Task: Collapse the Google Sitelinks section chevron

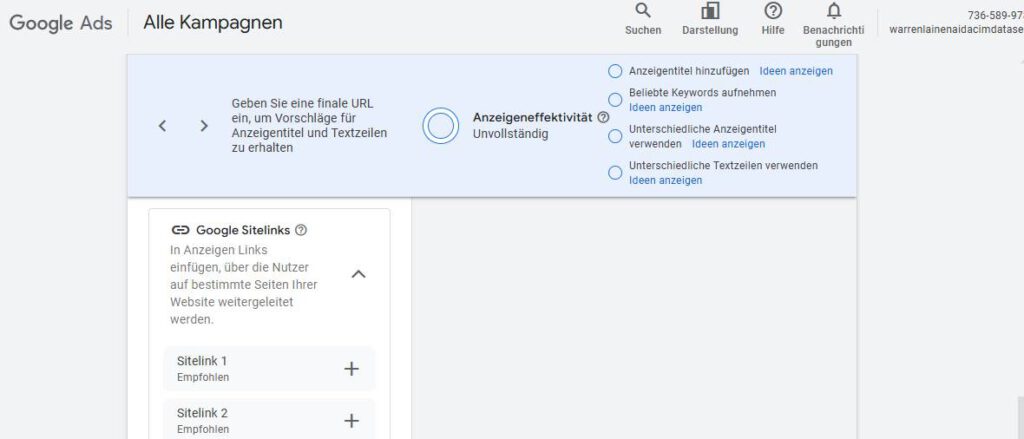Action: coord(359,274)
